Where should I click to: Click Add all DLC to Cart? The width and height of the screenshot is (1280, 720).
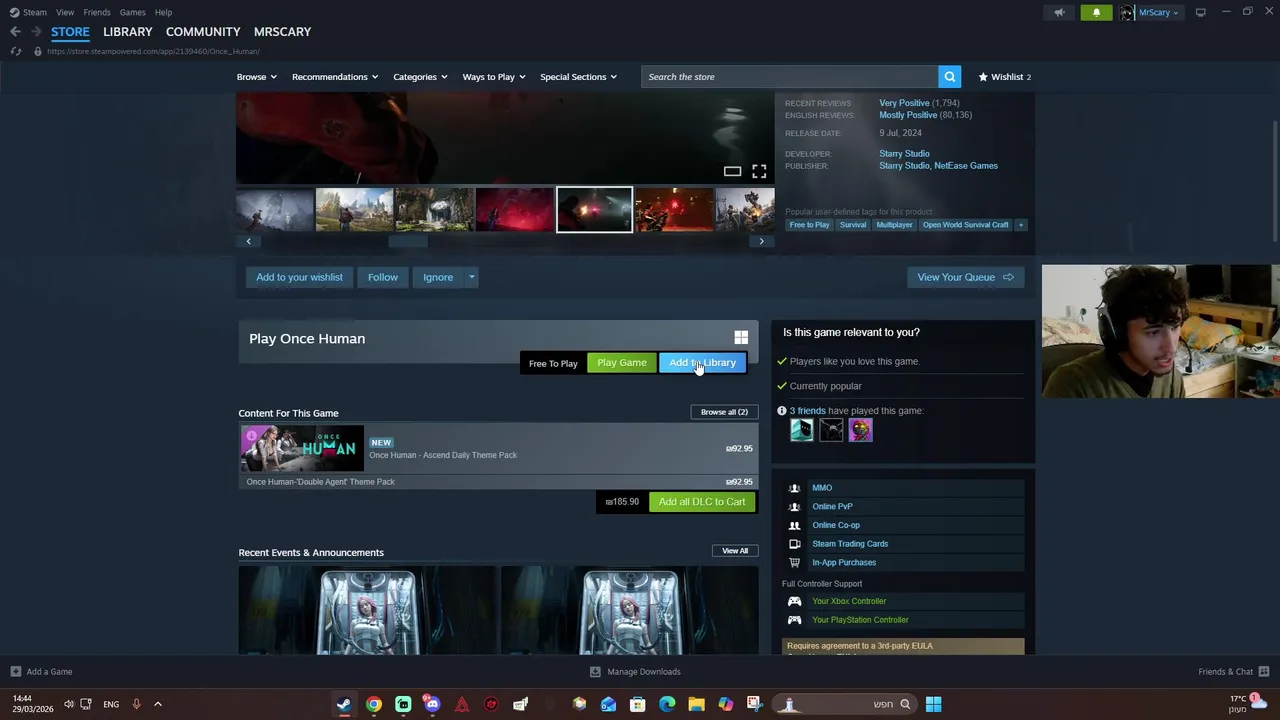[702, 502]
